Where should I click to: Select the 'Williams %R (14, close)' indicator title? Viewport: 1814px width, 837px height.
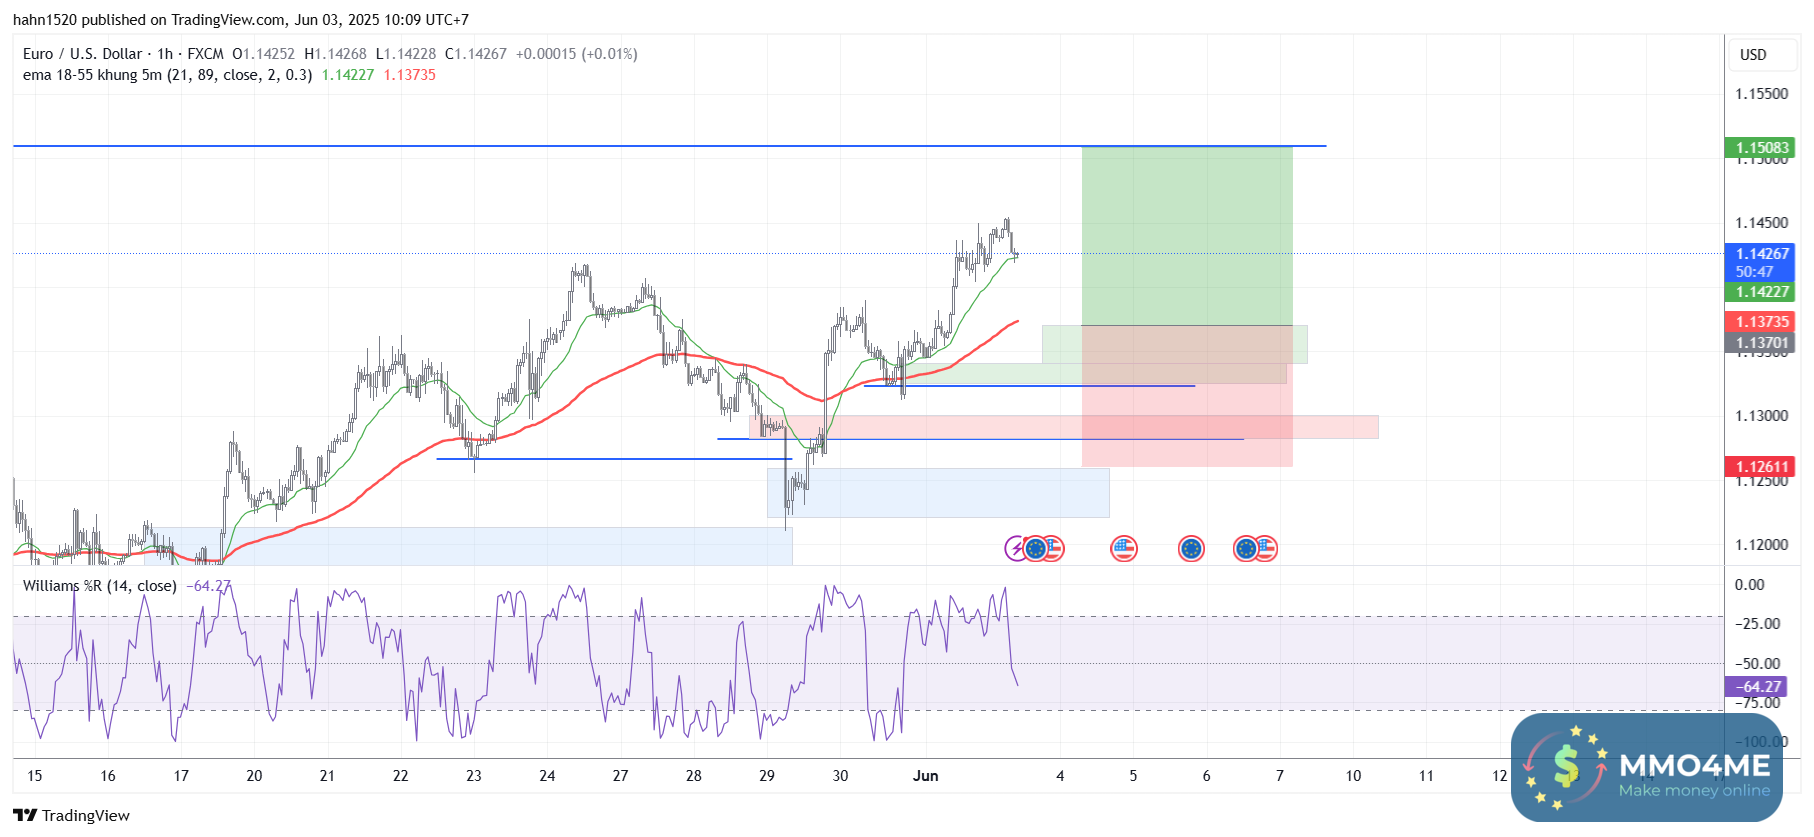click(100, 586)
